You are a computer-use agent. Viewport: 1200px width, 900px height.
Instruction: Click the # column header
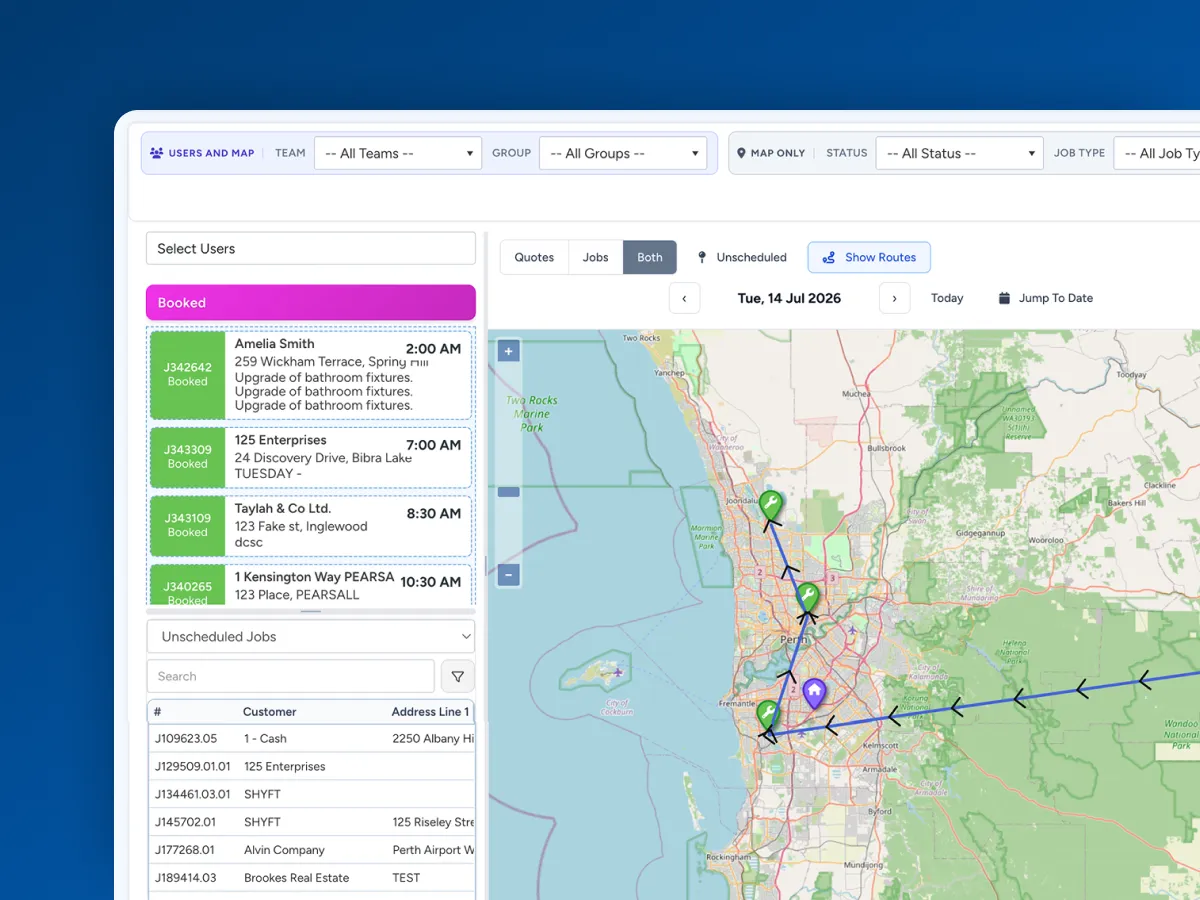[158, 712]
